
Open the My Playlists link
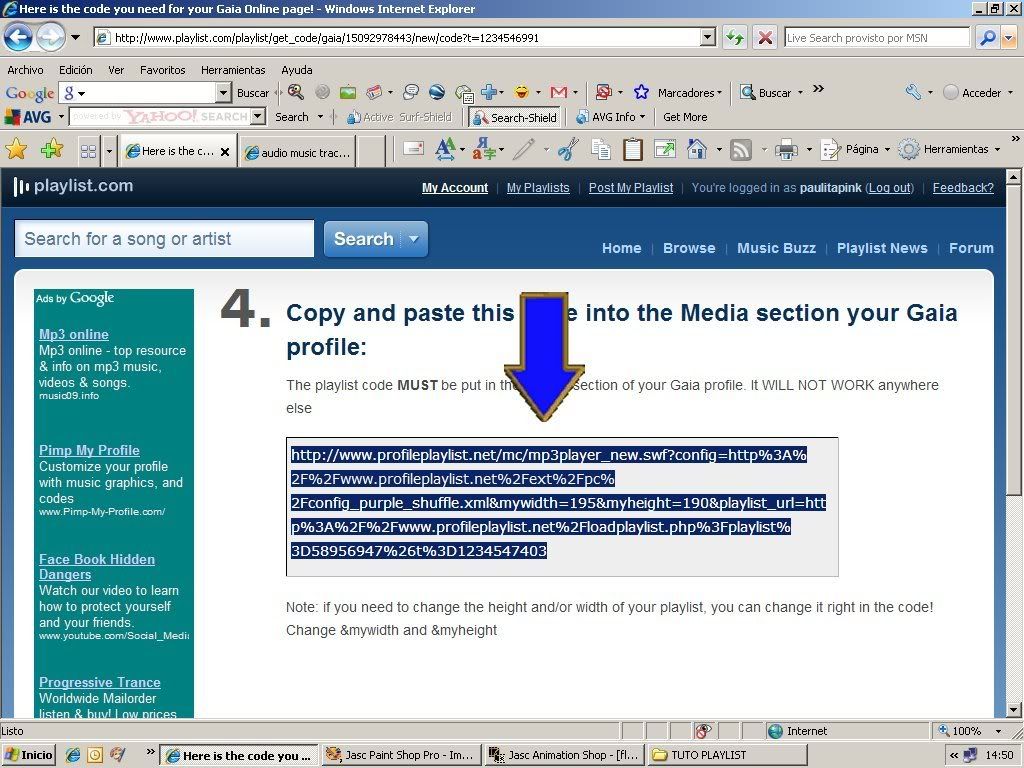538,187
